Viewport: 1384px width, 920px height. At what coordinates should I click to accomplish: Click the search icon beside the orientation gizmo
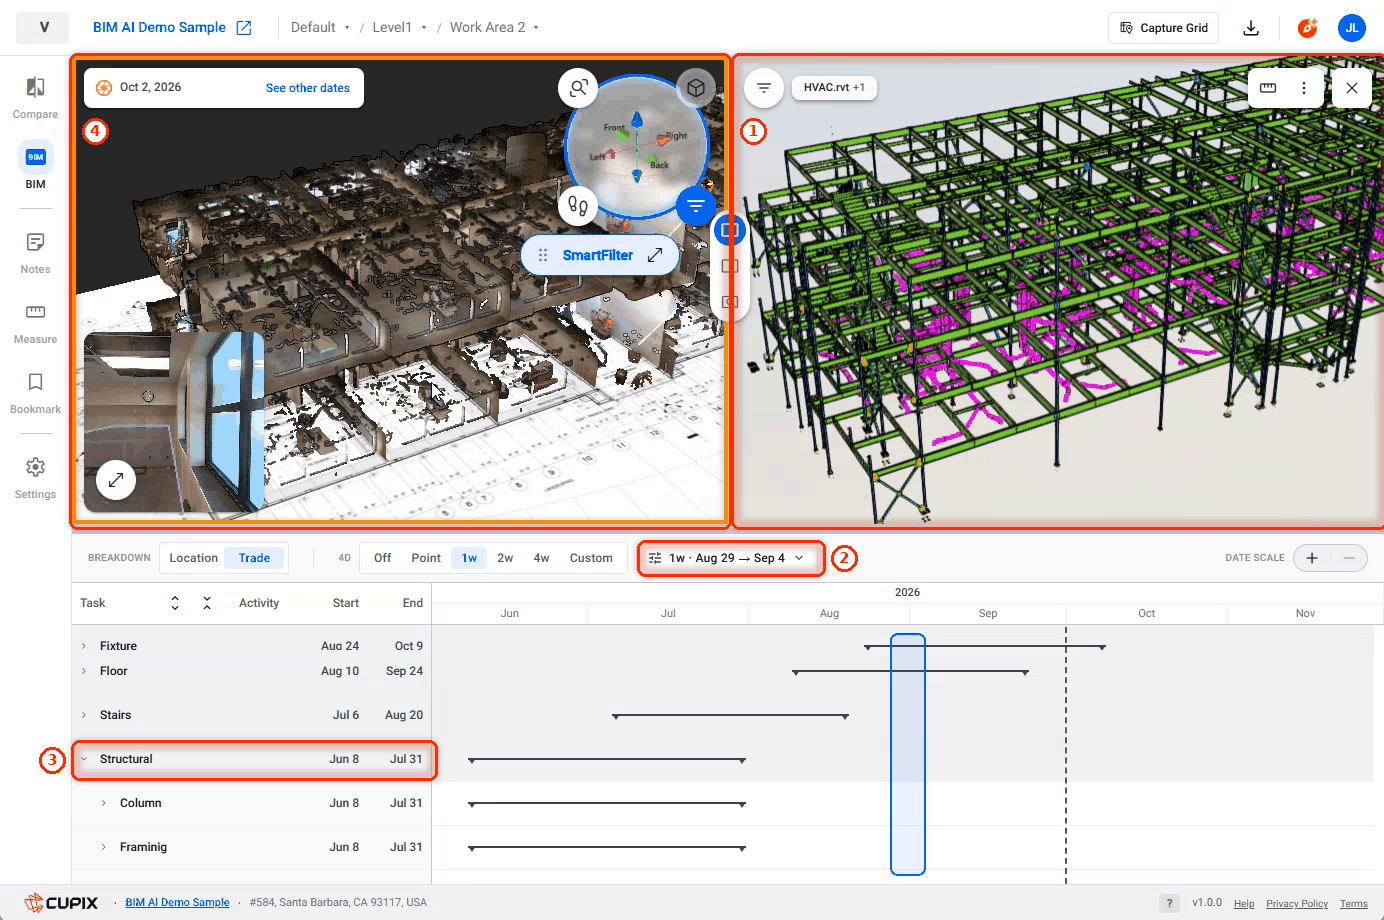pos(578,88)
